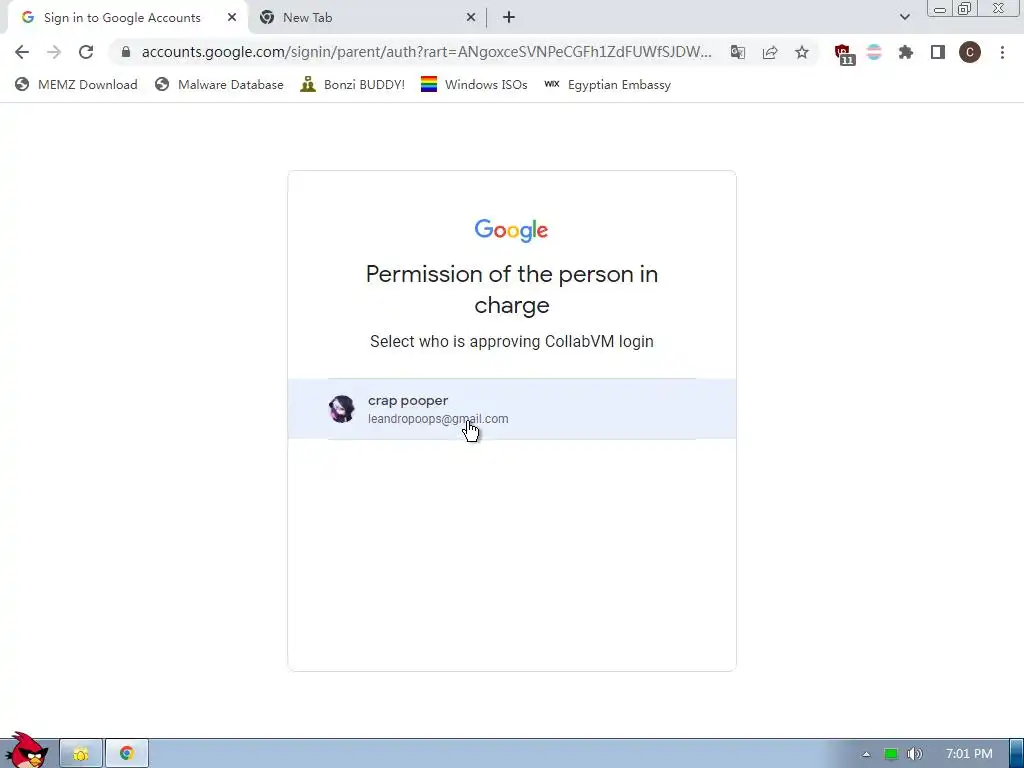The width and height of the screenshot is (1024, 768).
Task: Go back to the previous page
Action: [x=22, y=52]
